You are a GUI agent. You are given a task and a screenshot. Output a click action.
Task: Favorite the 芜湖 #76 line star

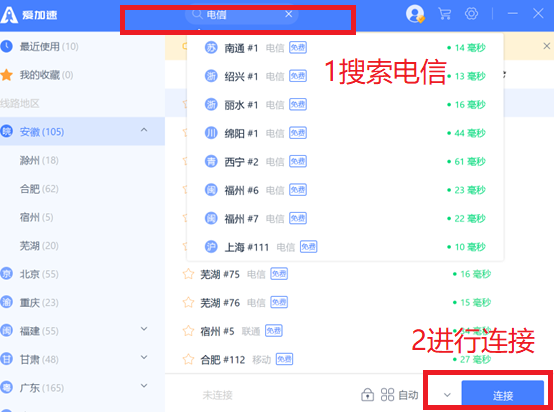[x=188, y=302]
